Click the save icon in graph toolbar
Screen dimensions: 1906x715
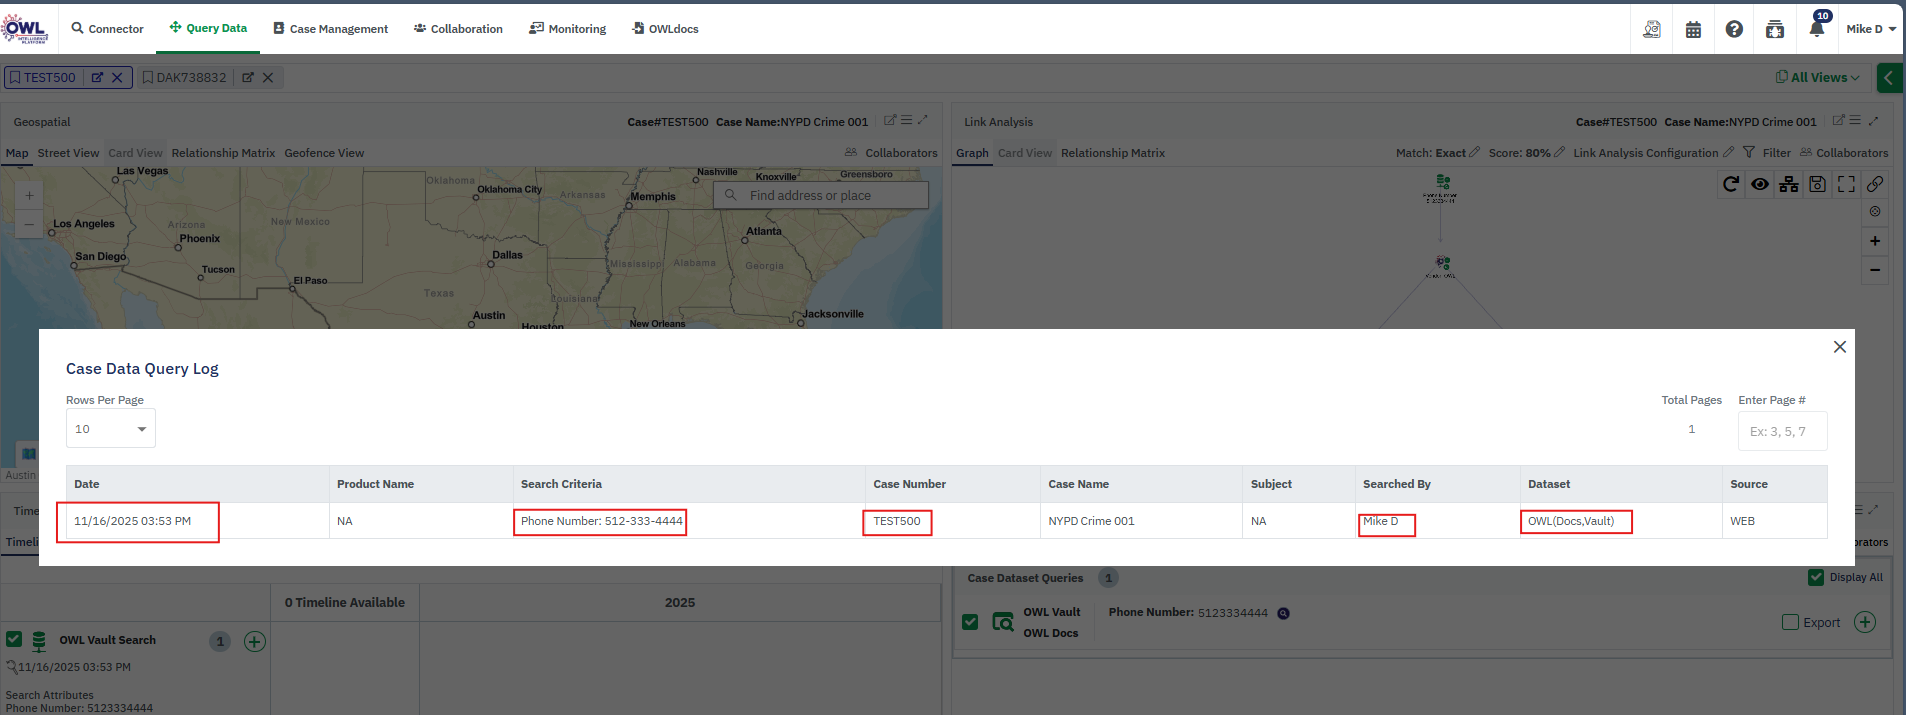tap(1818, 184)
